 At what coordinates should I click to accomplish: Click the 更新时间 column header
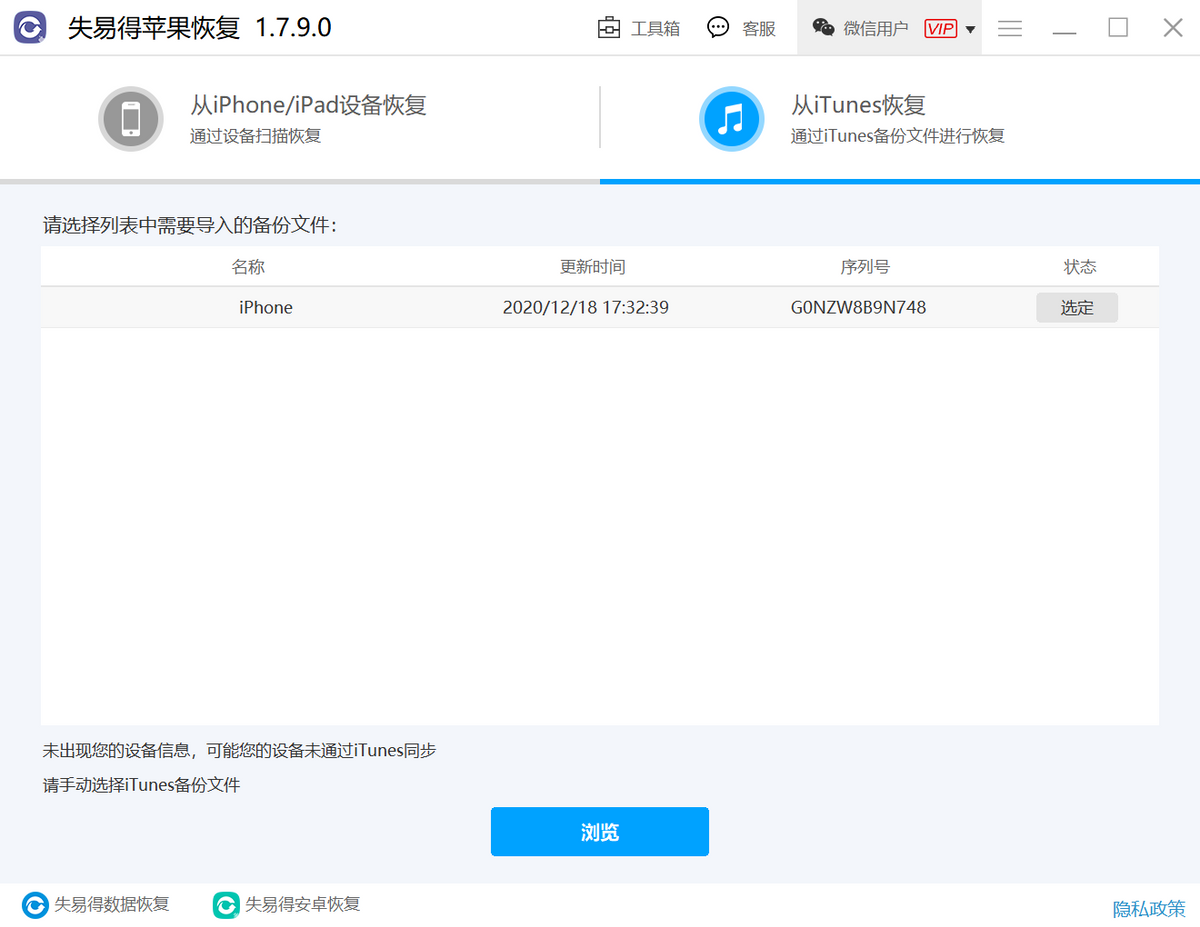[x=593, y=267]
